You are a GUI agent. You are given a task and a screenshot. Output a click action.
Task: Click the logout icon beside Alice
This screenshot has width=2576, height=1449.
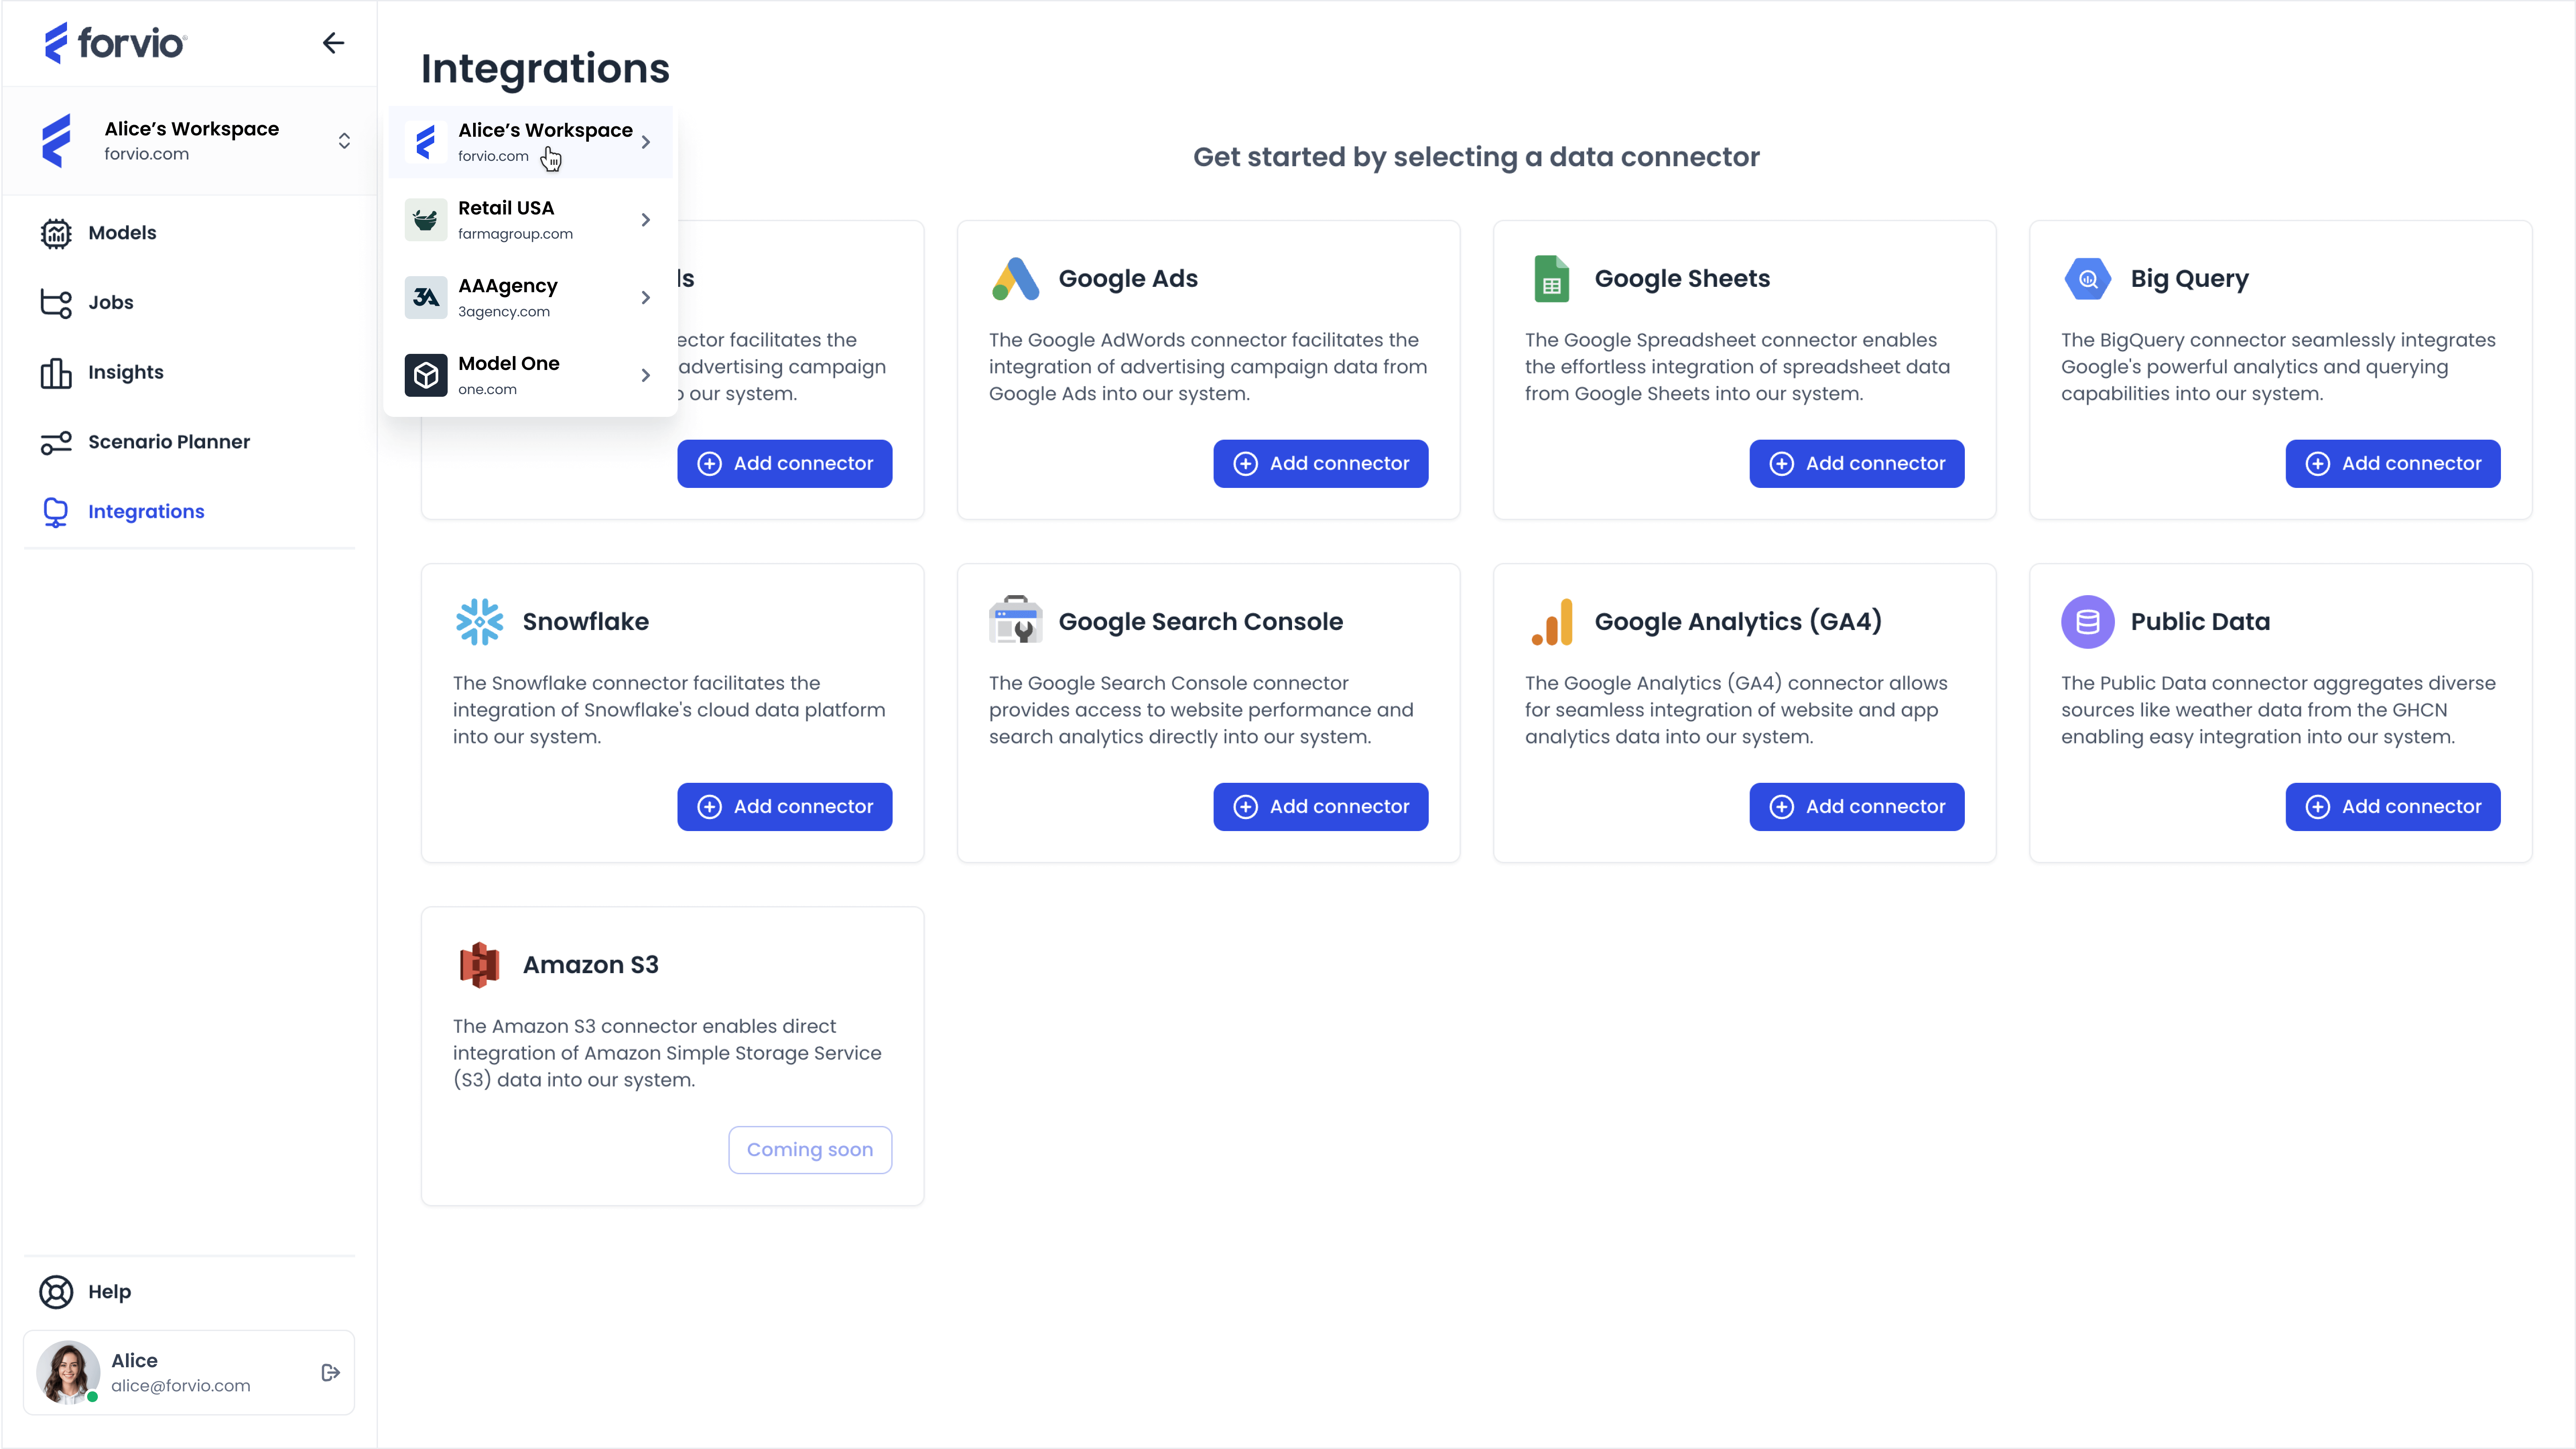click(331, 1372)
